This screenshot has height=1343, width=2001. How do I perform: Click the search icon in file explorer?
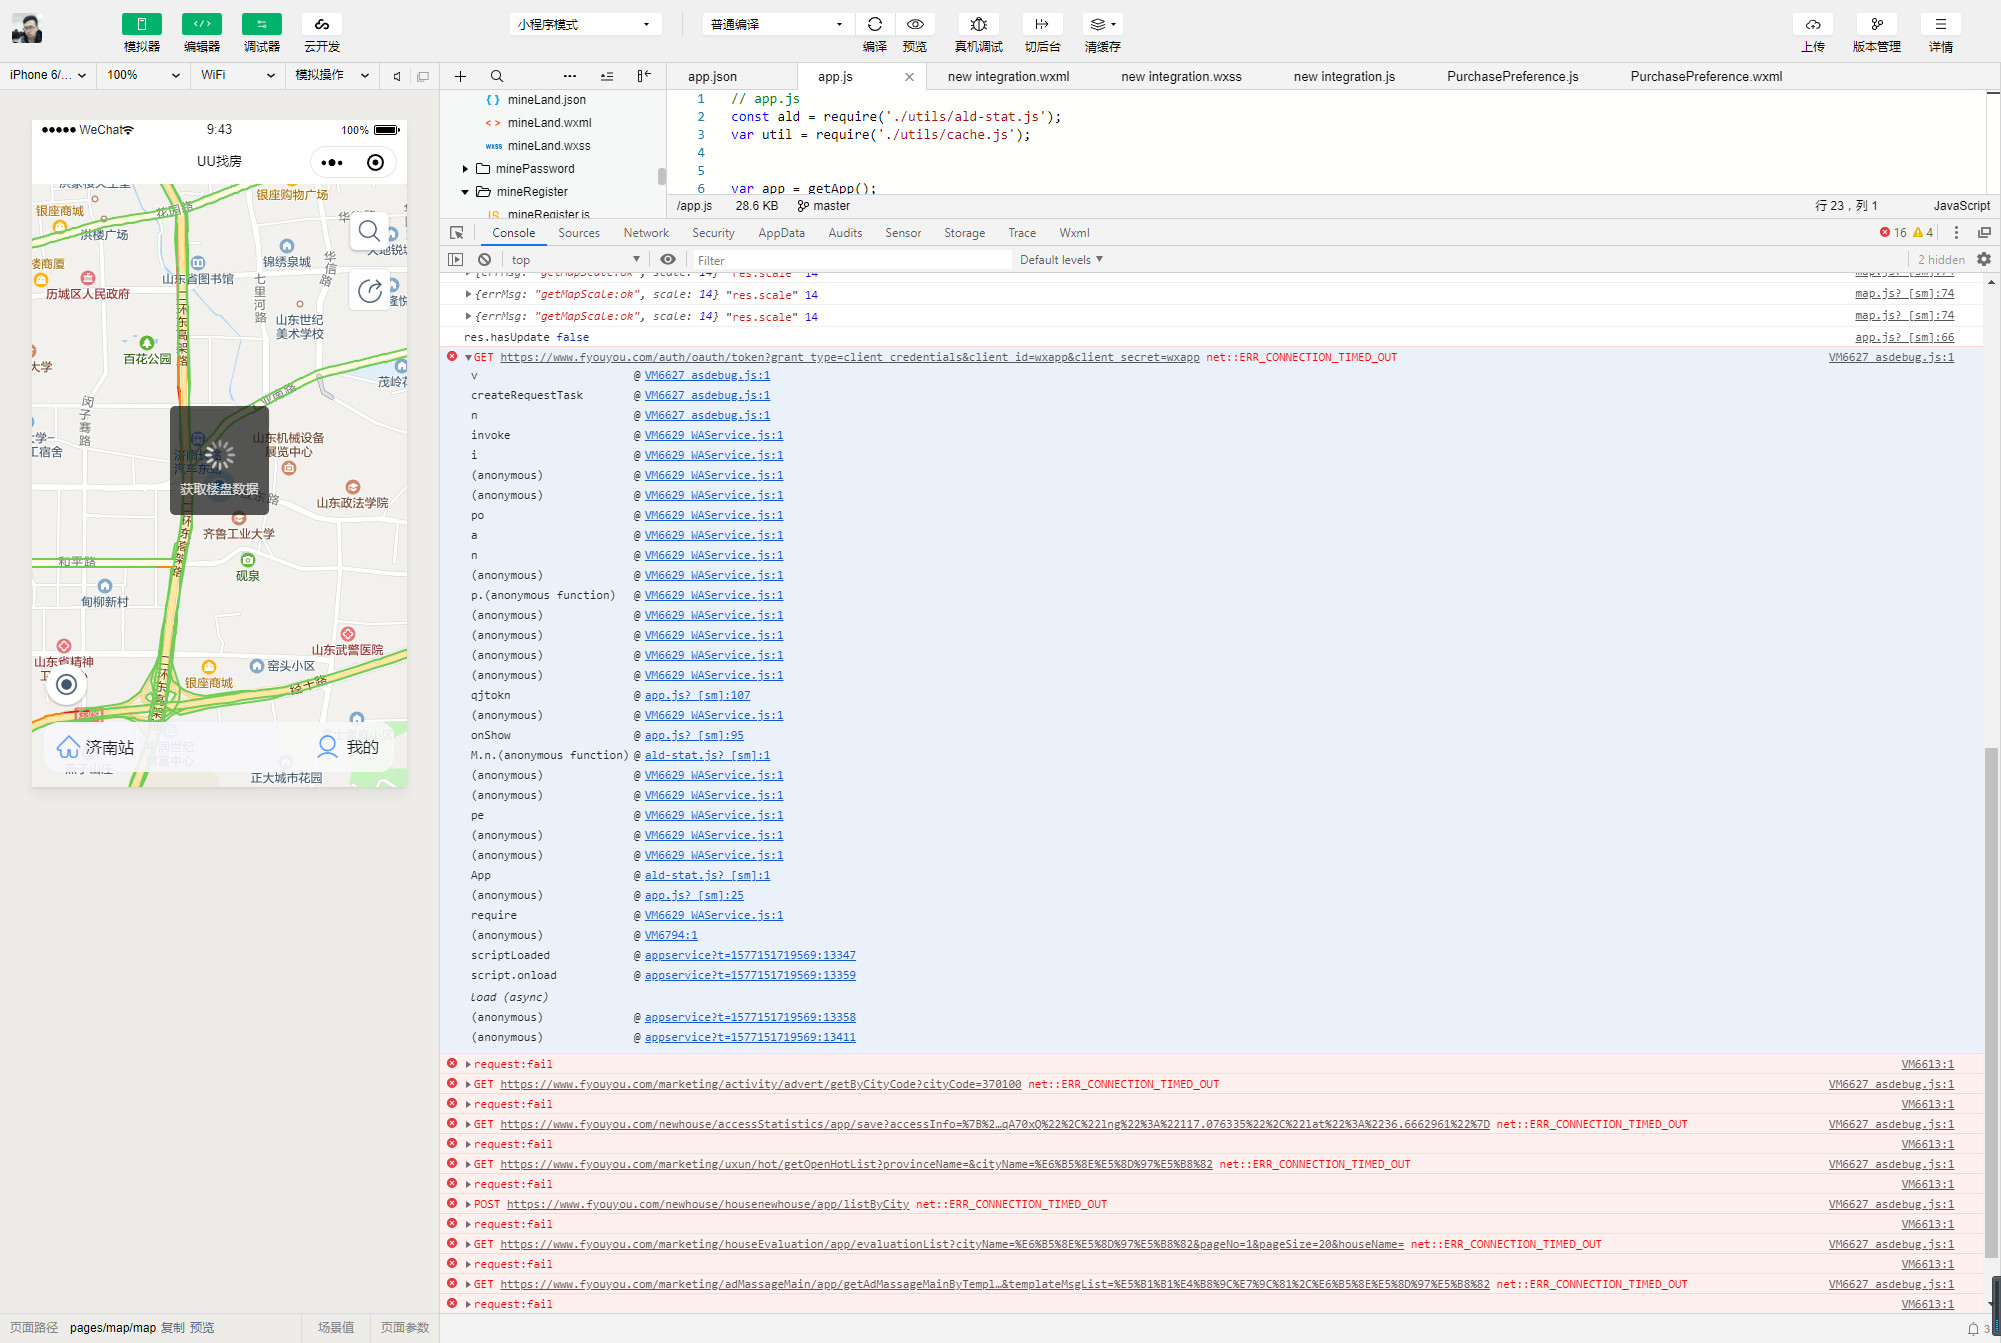tap(497, 76)
